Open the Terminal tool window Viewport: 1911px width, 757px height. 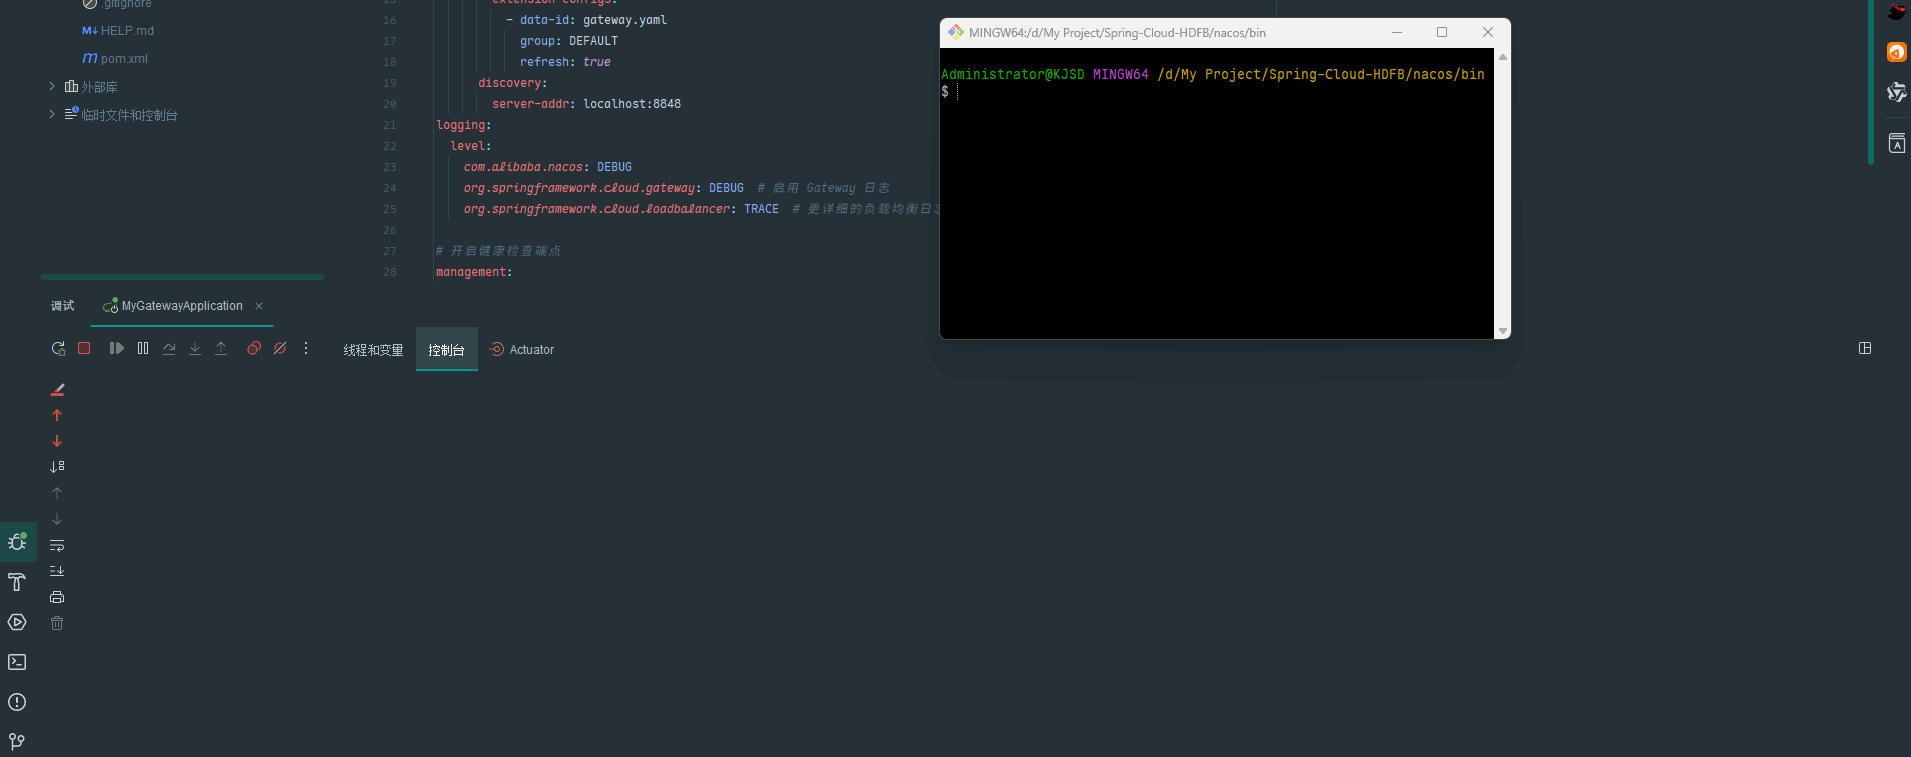(17, 662)
